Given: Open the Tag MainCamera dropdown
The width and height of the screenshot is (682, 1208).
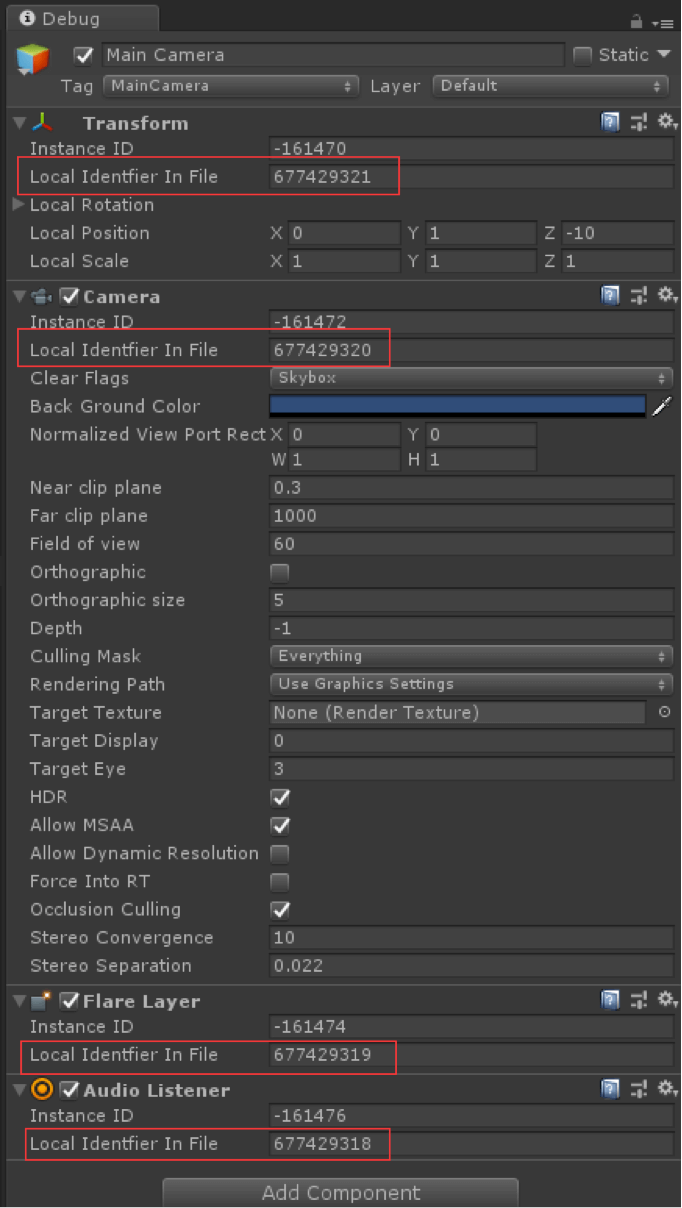Looking at the screenshot, I should (x=230, y=86).
